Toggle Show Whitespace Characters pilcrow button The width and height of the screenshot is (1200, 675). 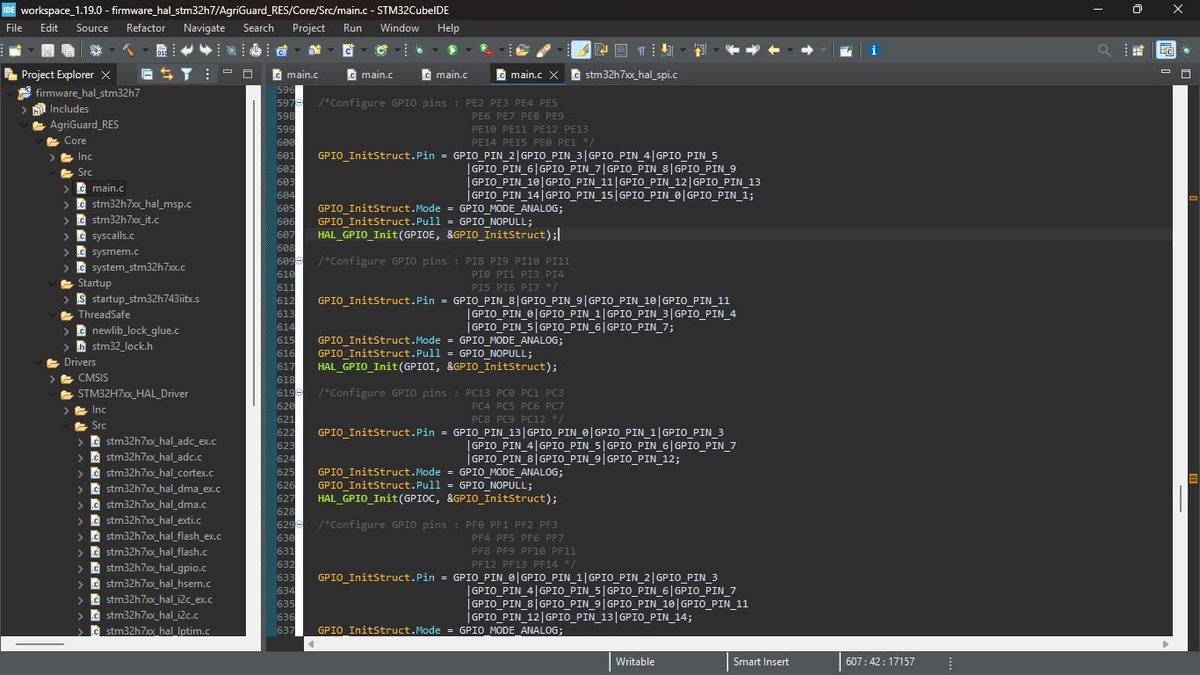641,50
